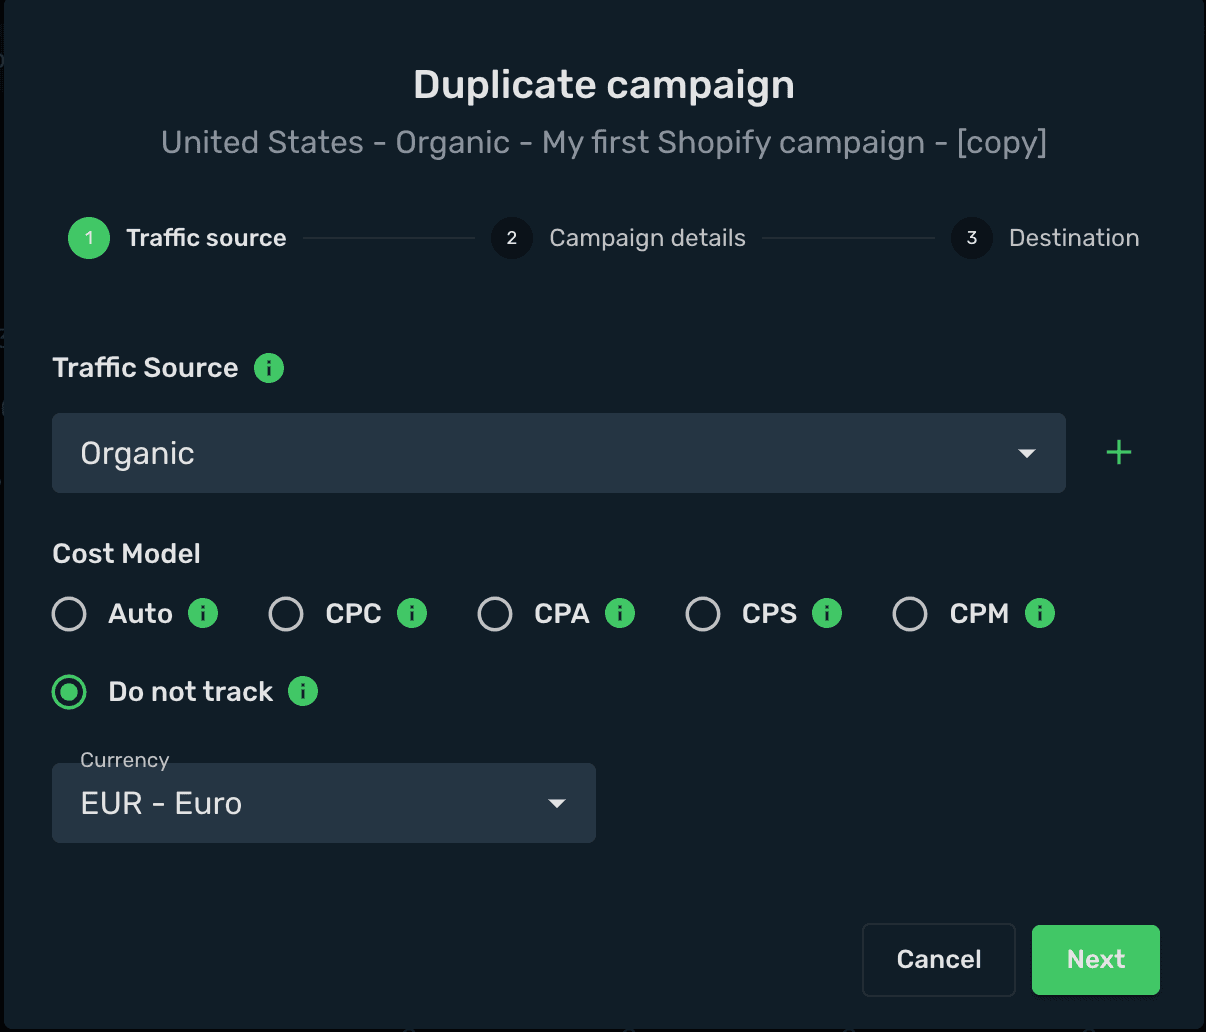Click the info icon beside Traffic Source heading
This screenshot has width=1206, height=1032.
tap(269, 368)
